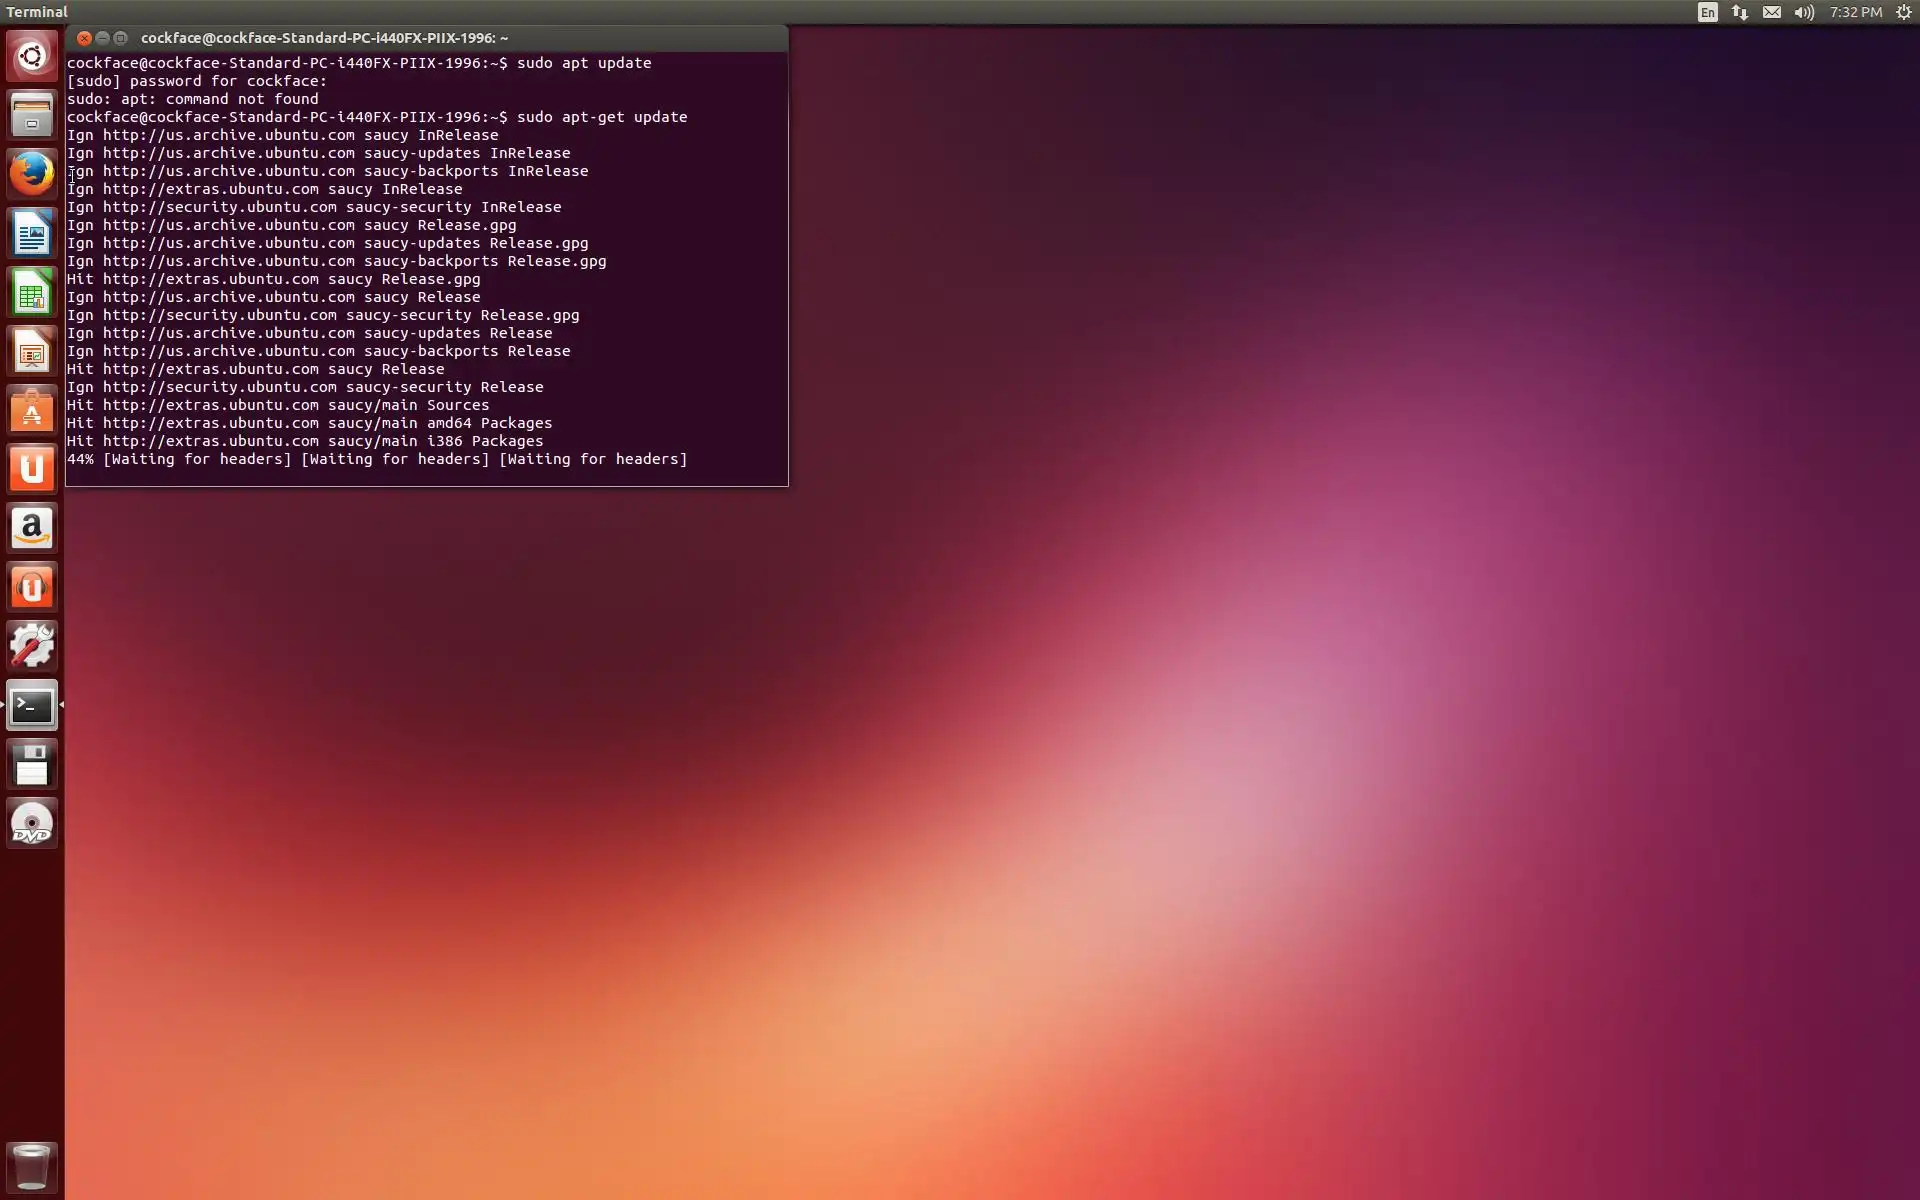Open the Files manager in launcher
The width and height of the screenshot is (1920, 1200).
[x=32, y=115]
